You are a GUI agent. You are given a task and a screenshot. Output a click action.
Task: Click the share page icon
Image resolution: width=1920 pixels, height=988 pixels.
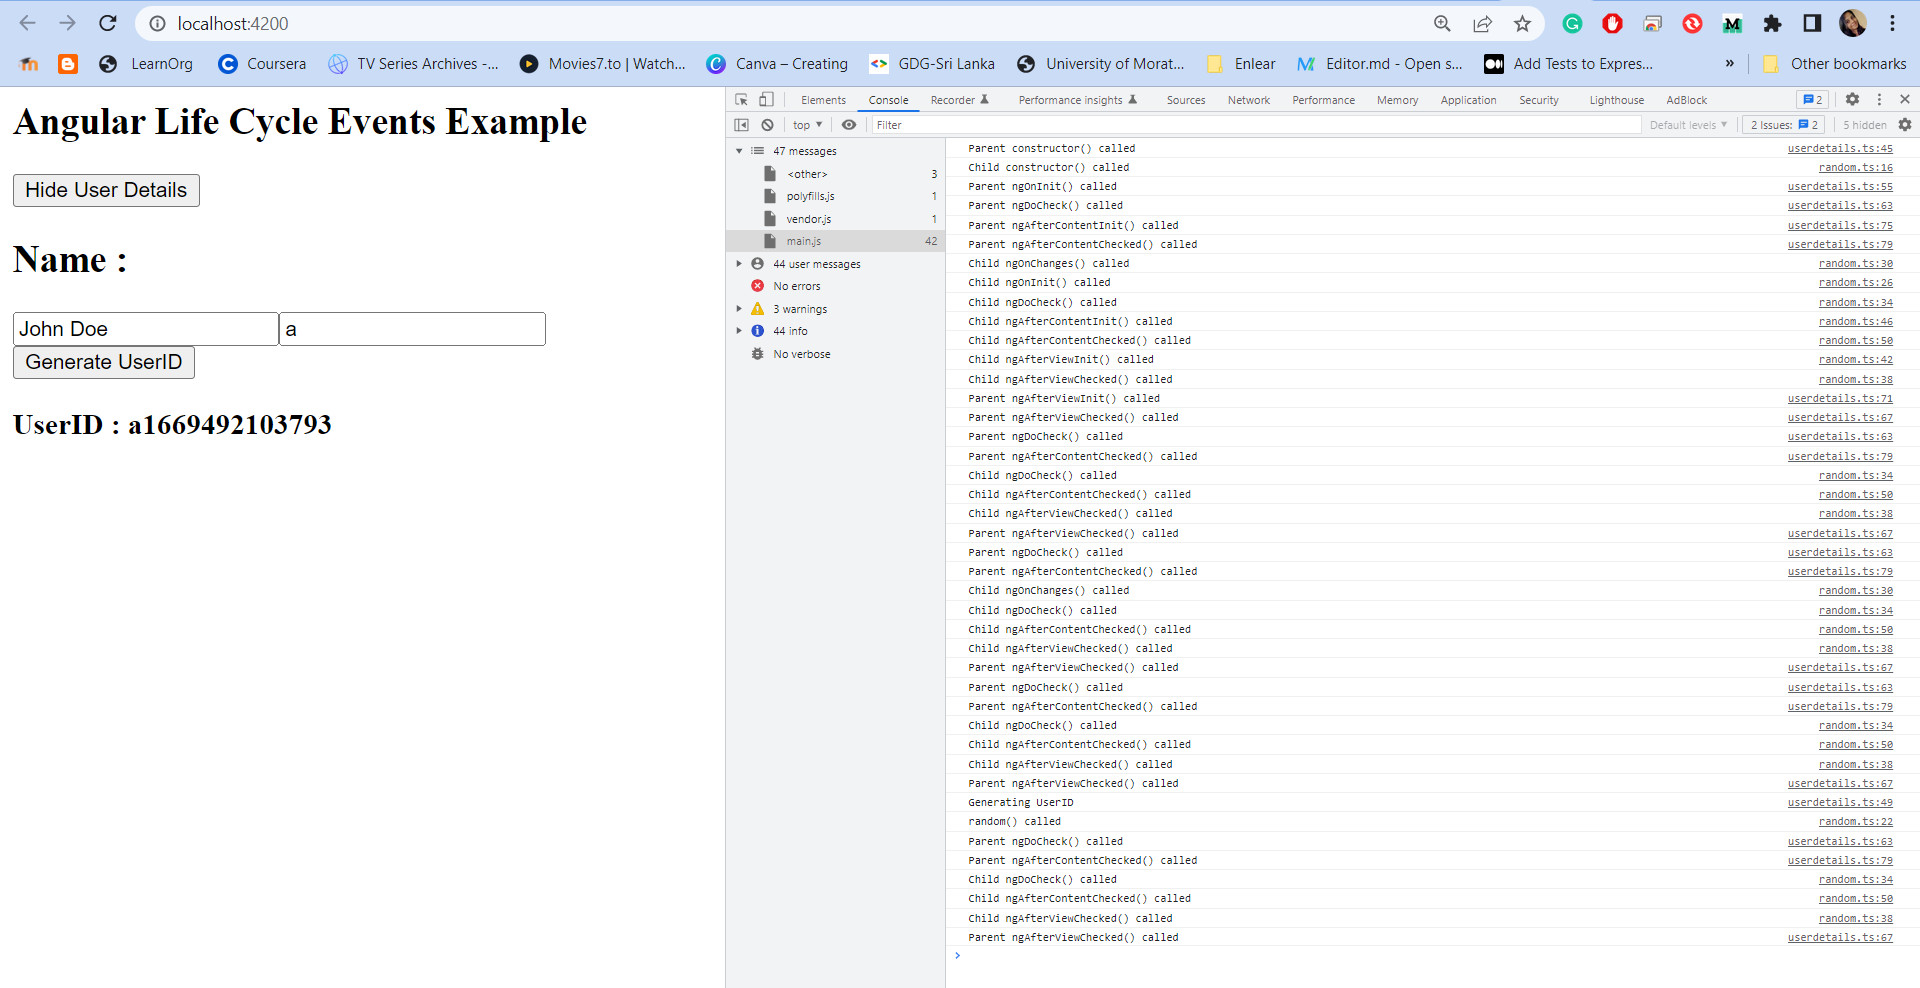tap(1482, 23)
